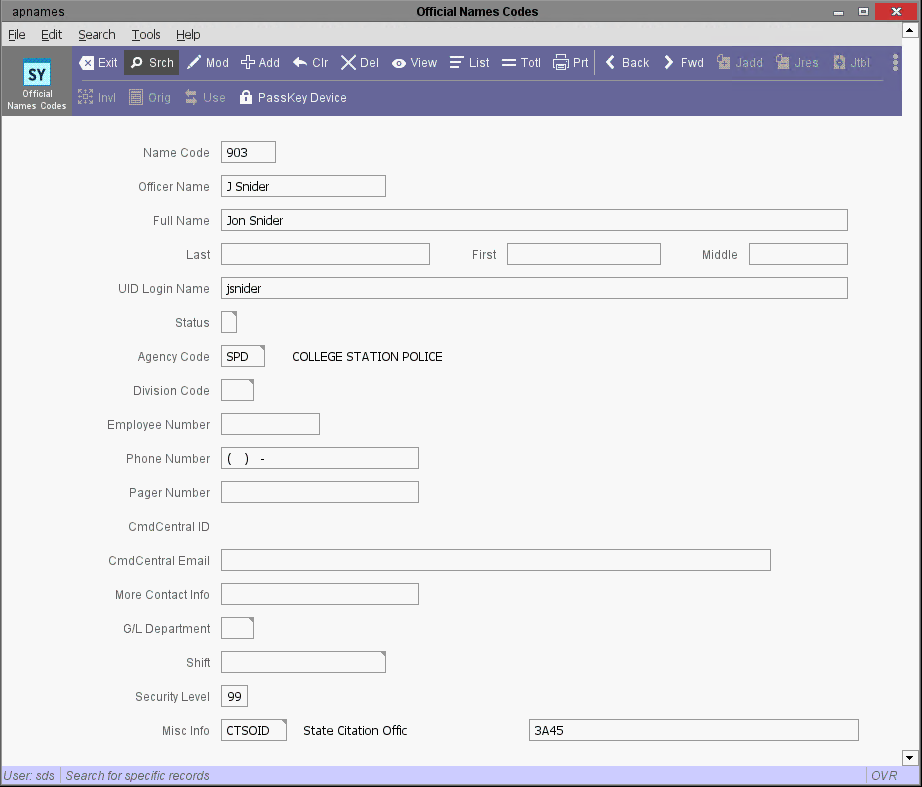Click the Jadd toolbar icon
This screenshot has width=922, height=787.
click(x=739, y=62)
